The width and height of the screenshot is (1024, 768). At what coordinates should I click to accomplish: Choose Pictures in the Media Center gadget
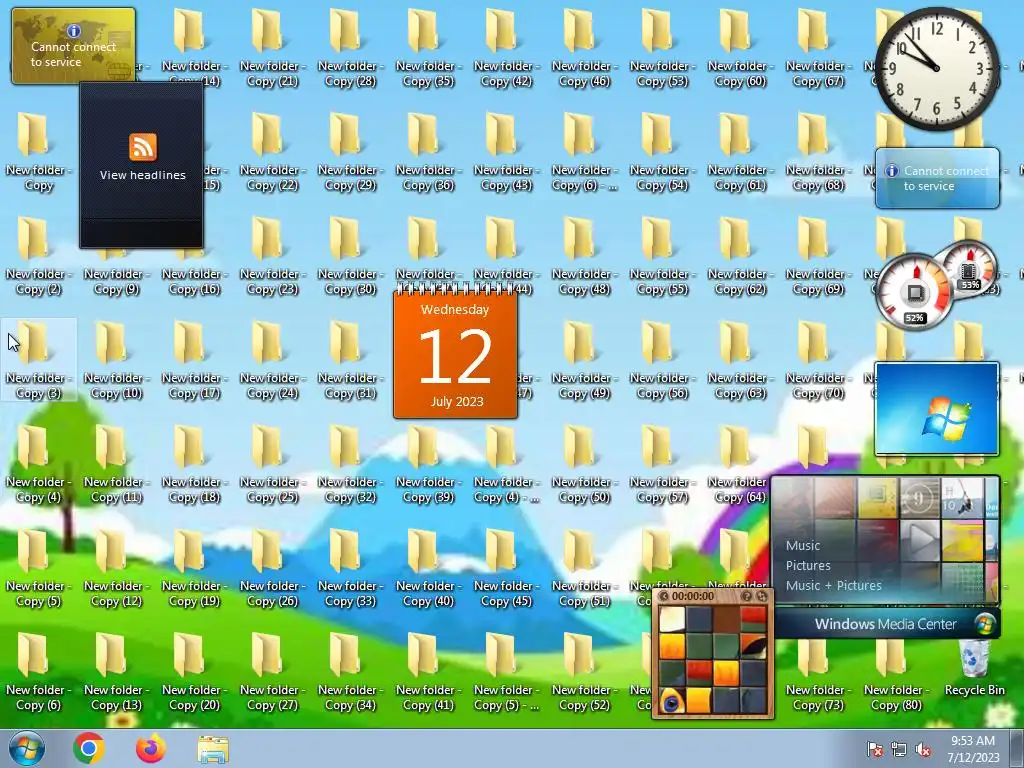click(x=808, y=566)
